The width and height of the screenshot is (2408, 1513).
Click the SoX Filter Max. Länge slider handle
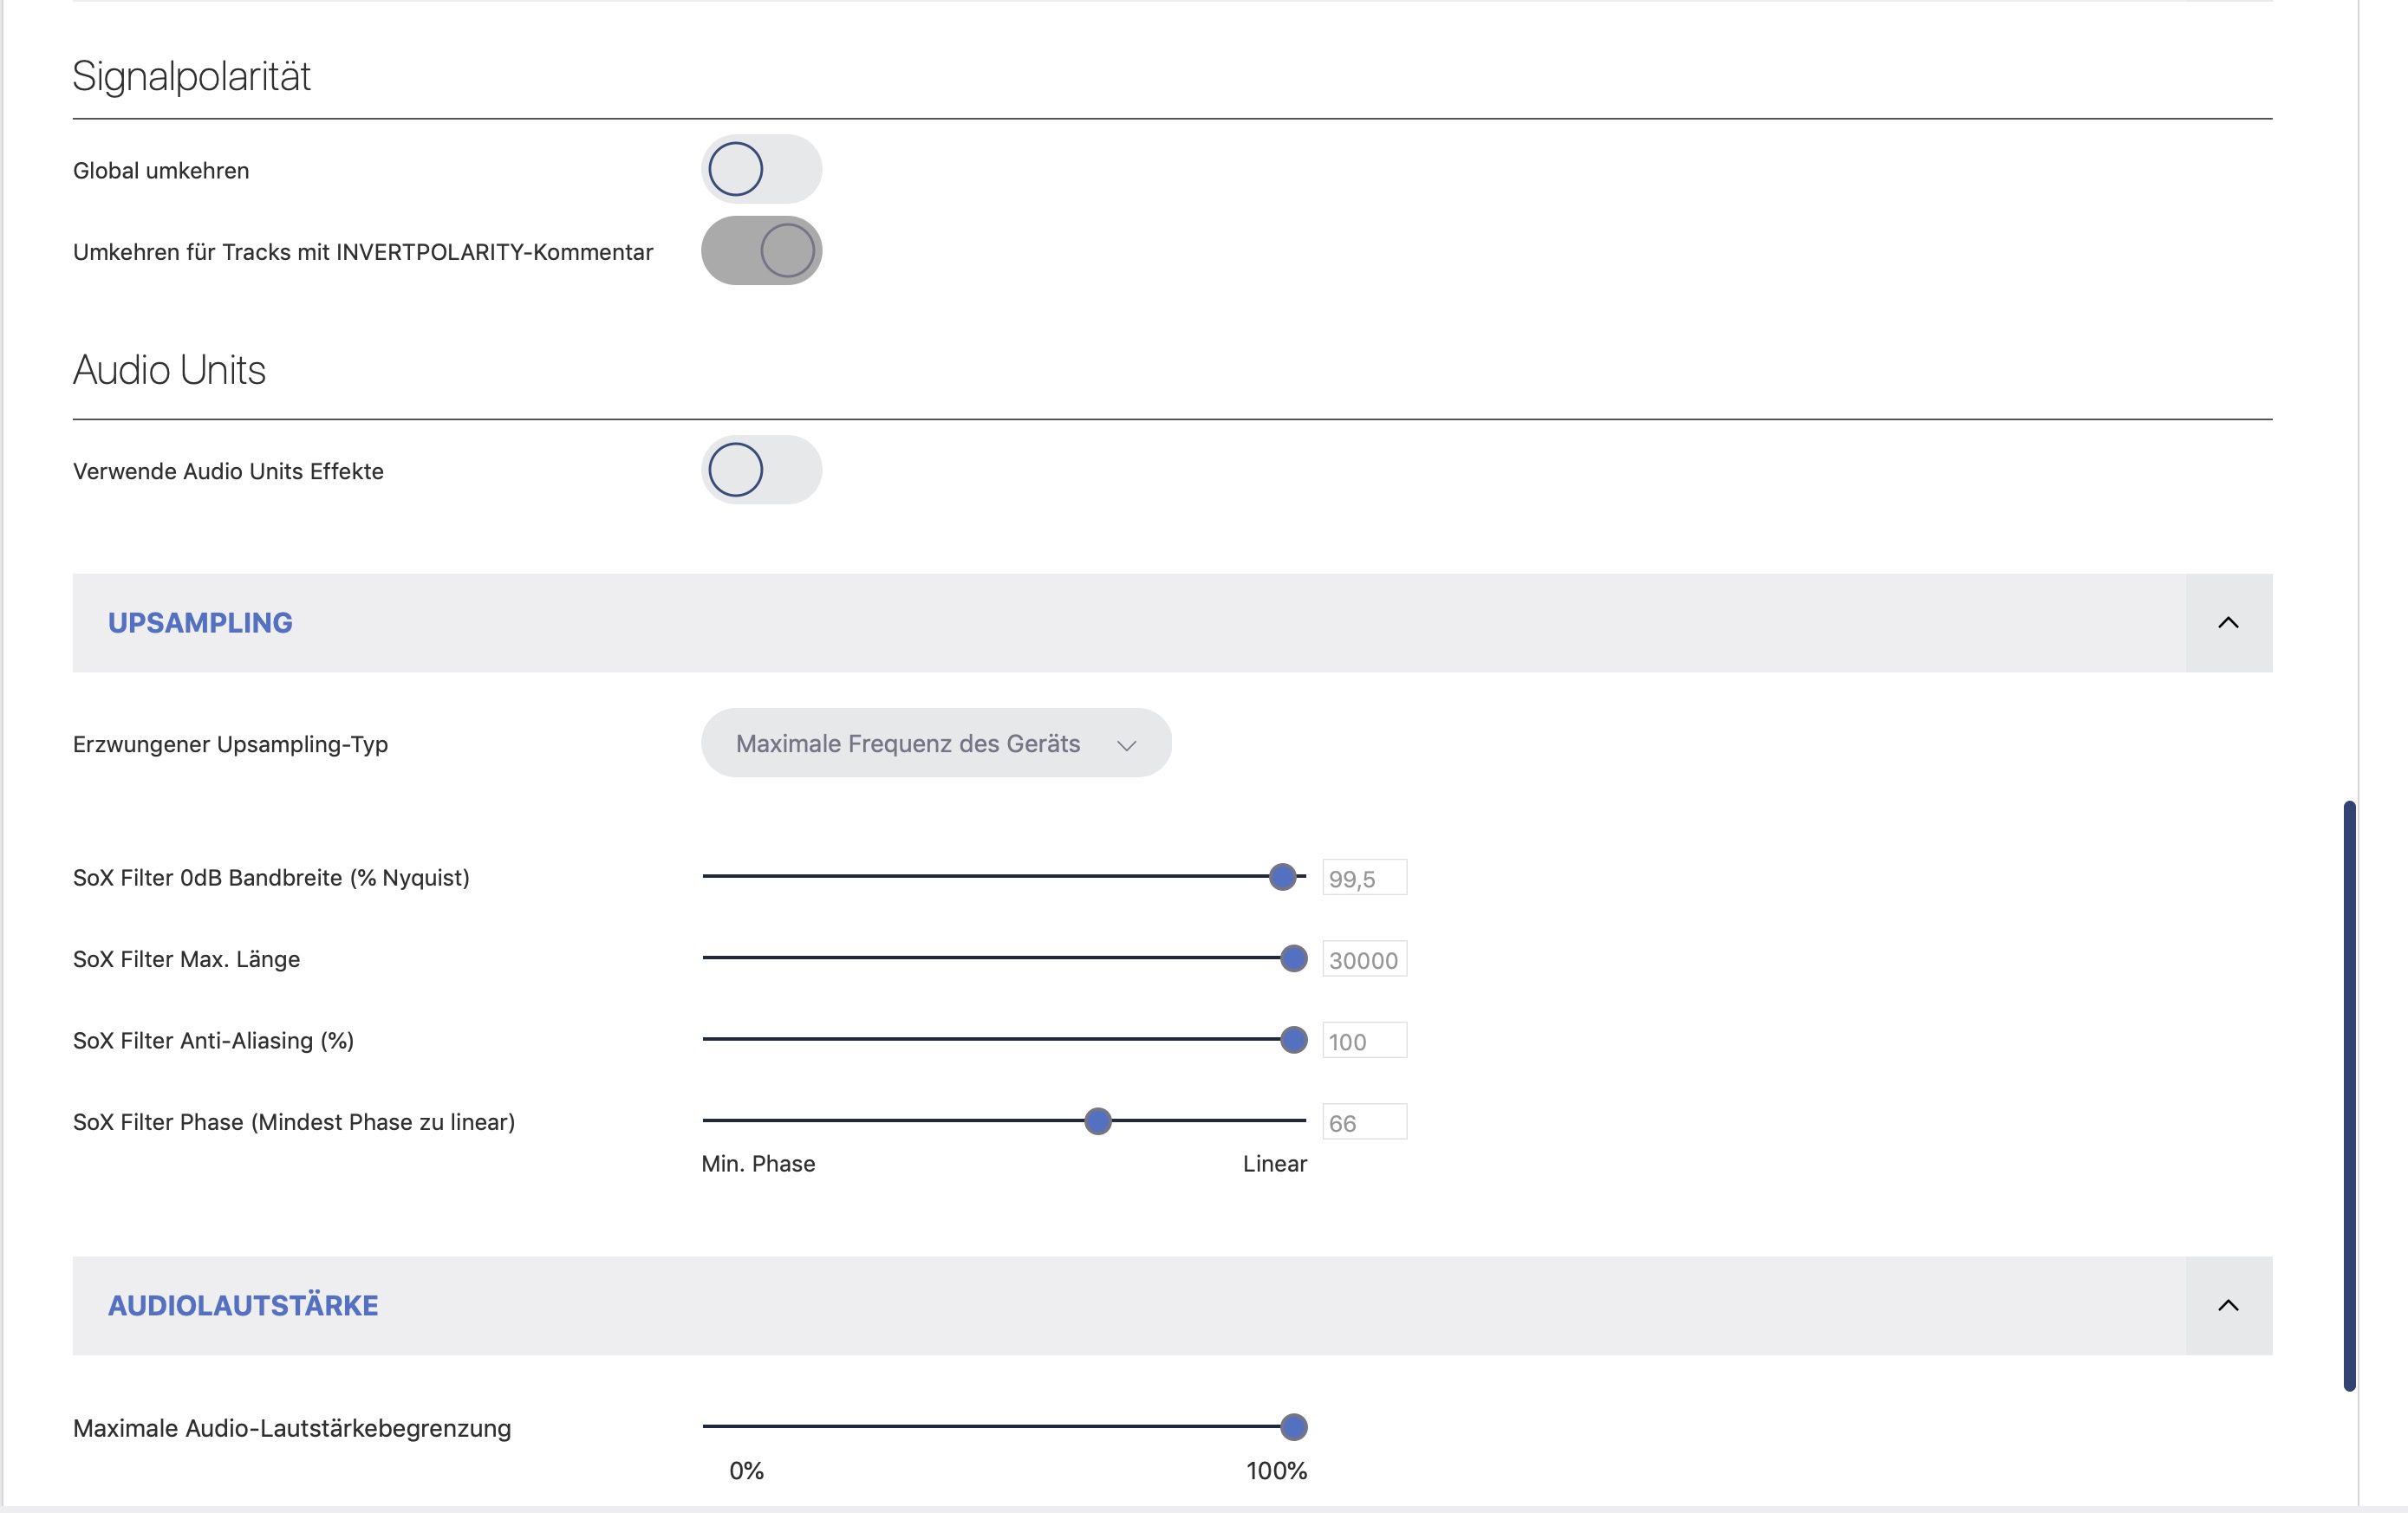point(1293,959)
